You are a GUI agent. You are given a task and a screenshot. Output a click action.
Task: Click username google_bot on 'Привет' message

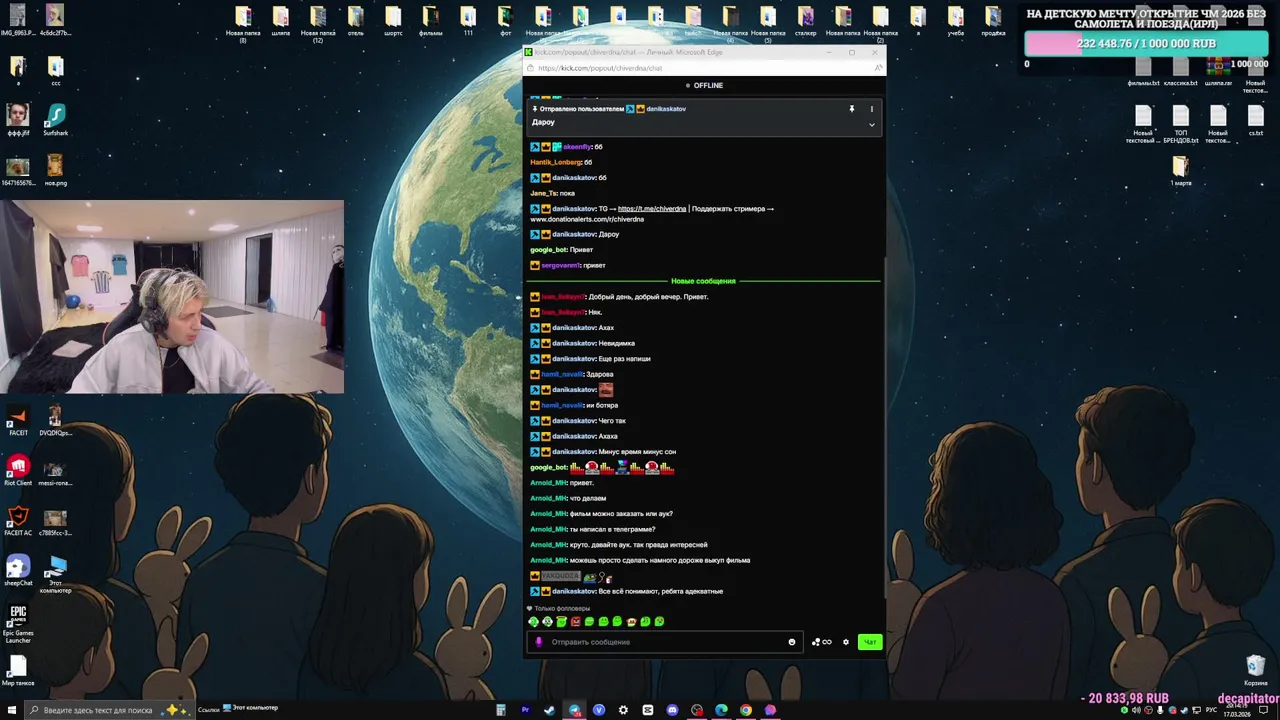548,250
